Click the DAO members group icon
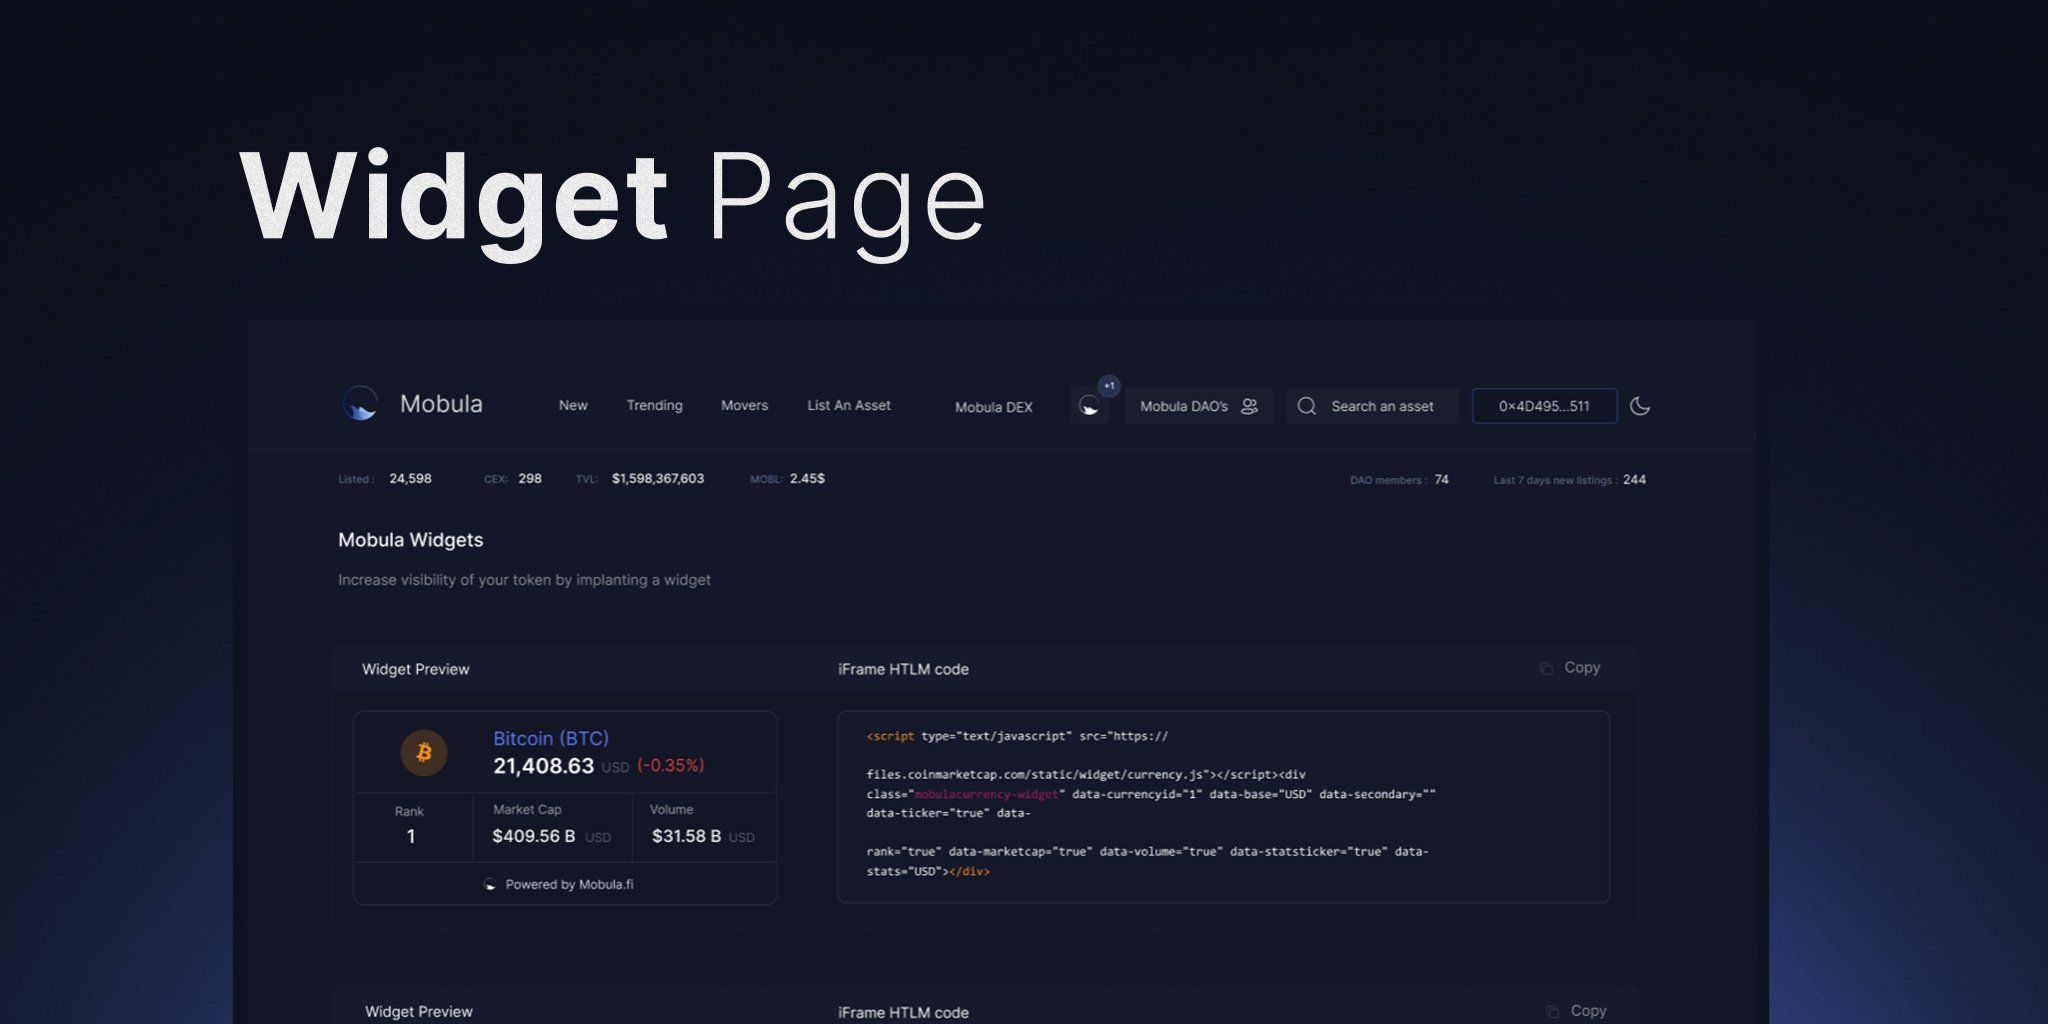This screenshot has width=2048, height=1024. pos(1250,406)
